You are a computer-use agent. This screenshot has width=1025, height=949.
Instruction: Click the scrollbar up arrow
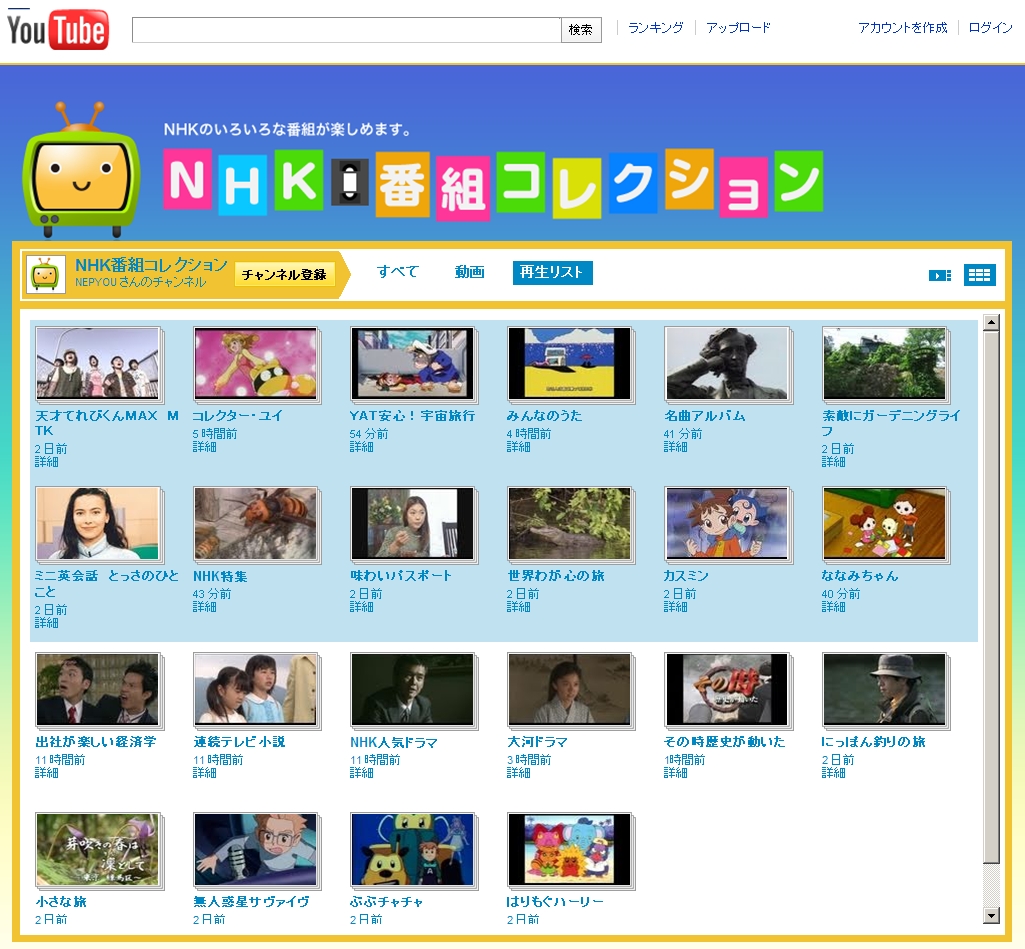pos(991,322)
